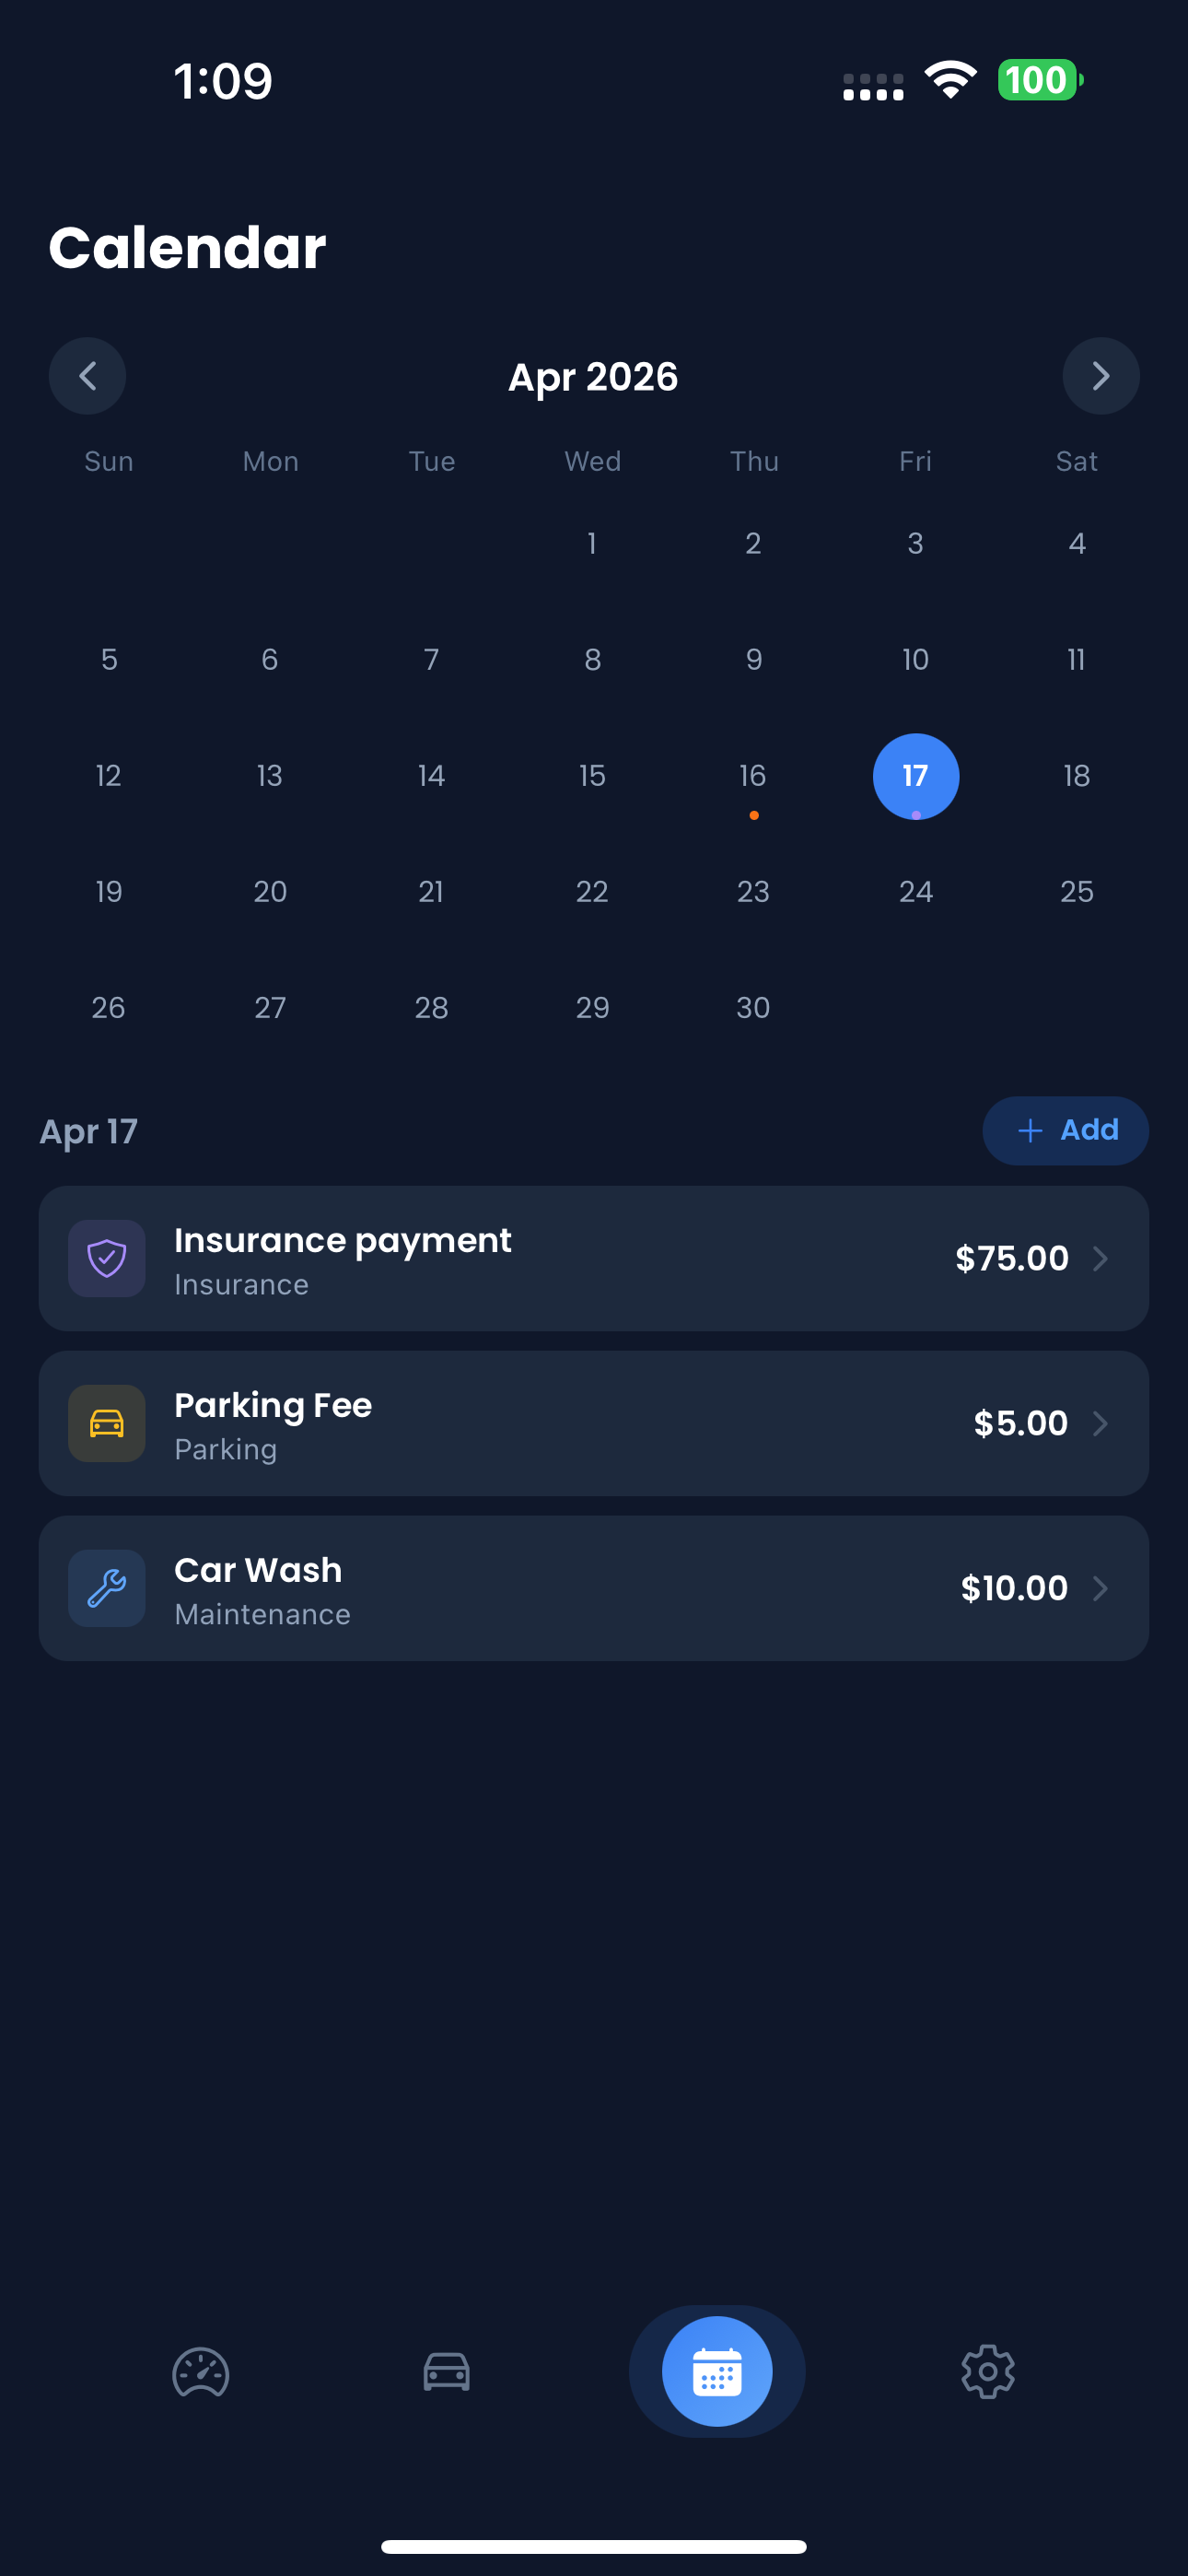Pick April 24 on the calendar

tap(916, 892)
